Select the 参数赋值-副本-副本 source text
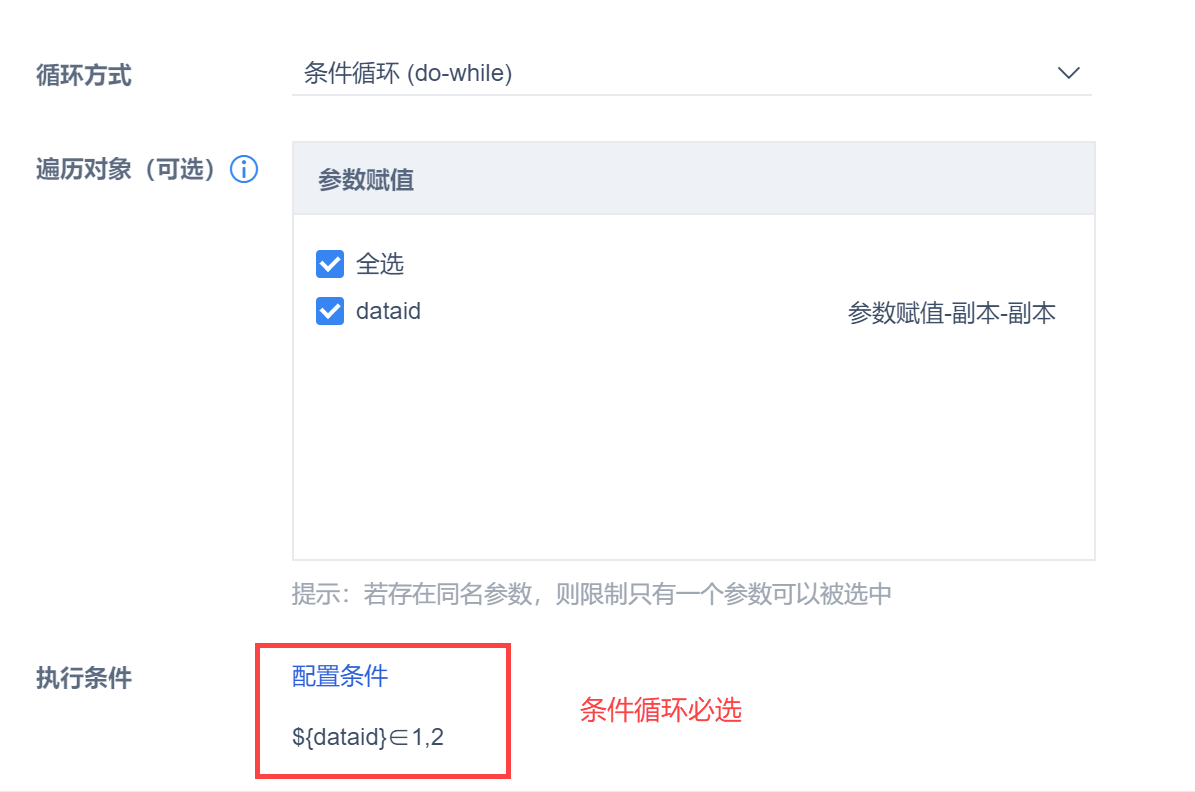Viewport: 1195px width, 792px height. tap(951, 313)
